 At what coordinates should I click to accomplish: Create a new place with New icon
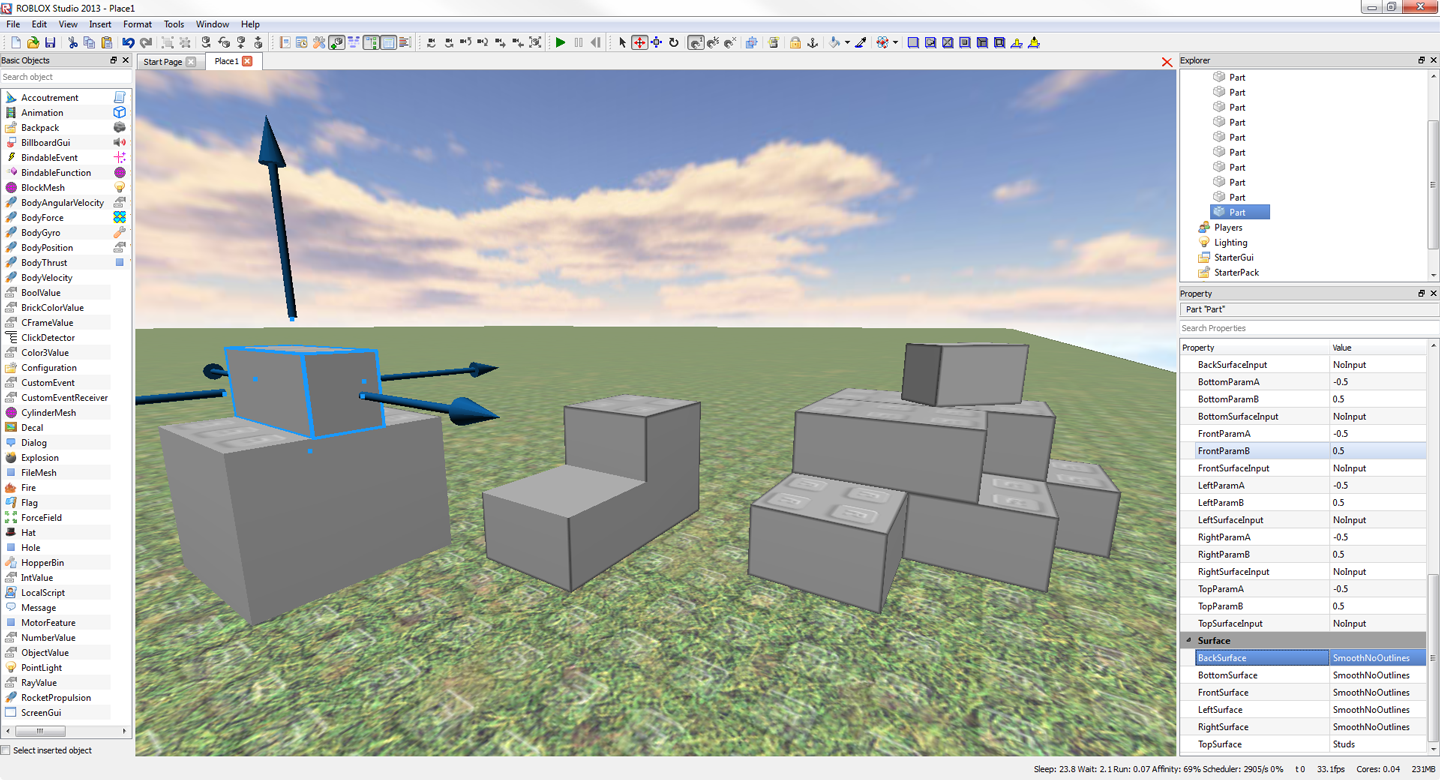pos(16,43)
